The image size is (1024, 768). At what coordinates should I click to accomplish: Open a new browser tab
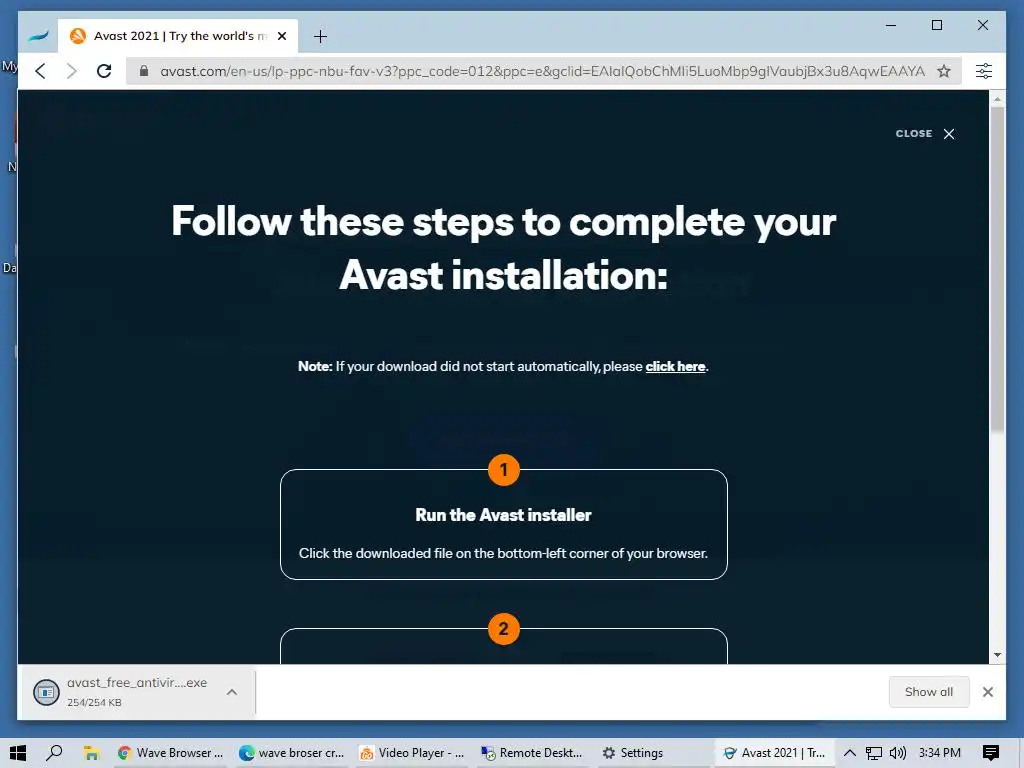320,37
